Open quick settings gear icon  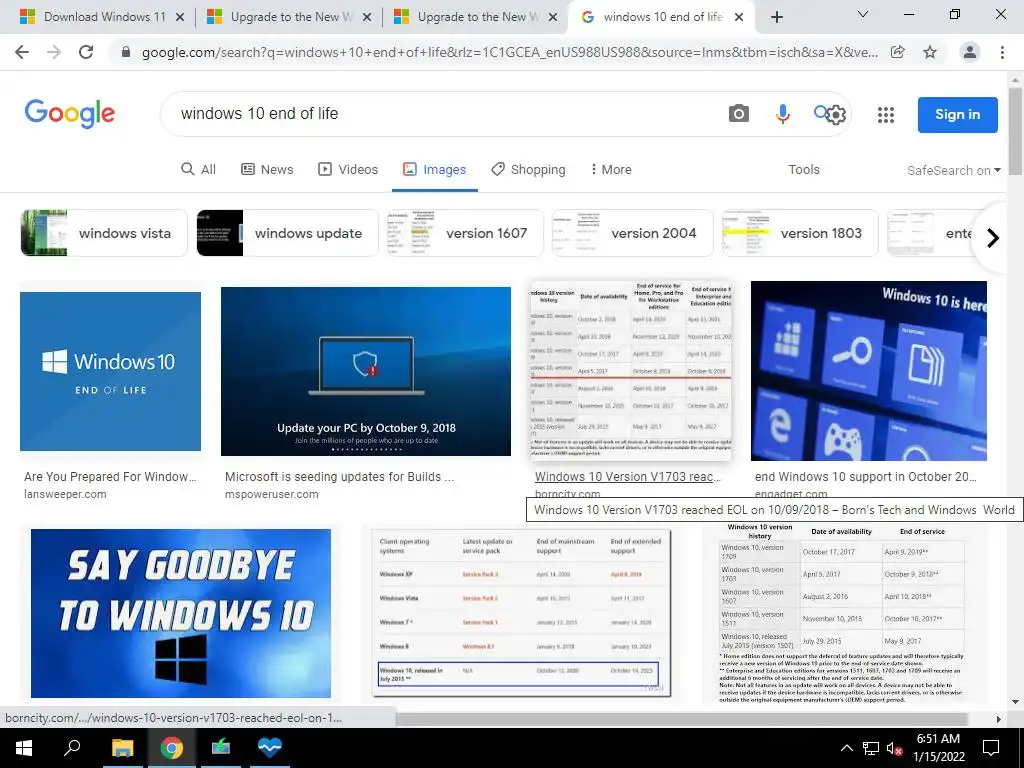[x=836, y=116]
